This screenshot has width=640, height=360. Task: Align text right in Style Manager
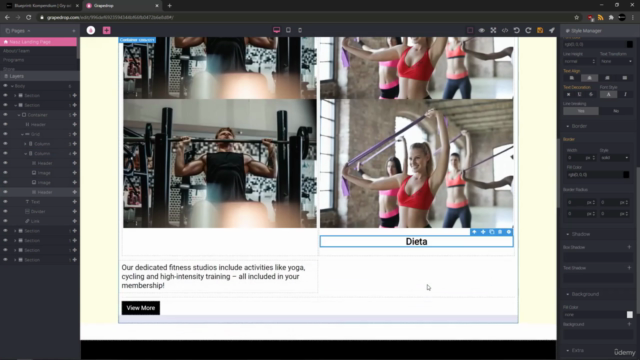(607, 78)
